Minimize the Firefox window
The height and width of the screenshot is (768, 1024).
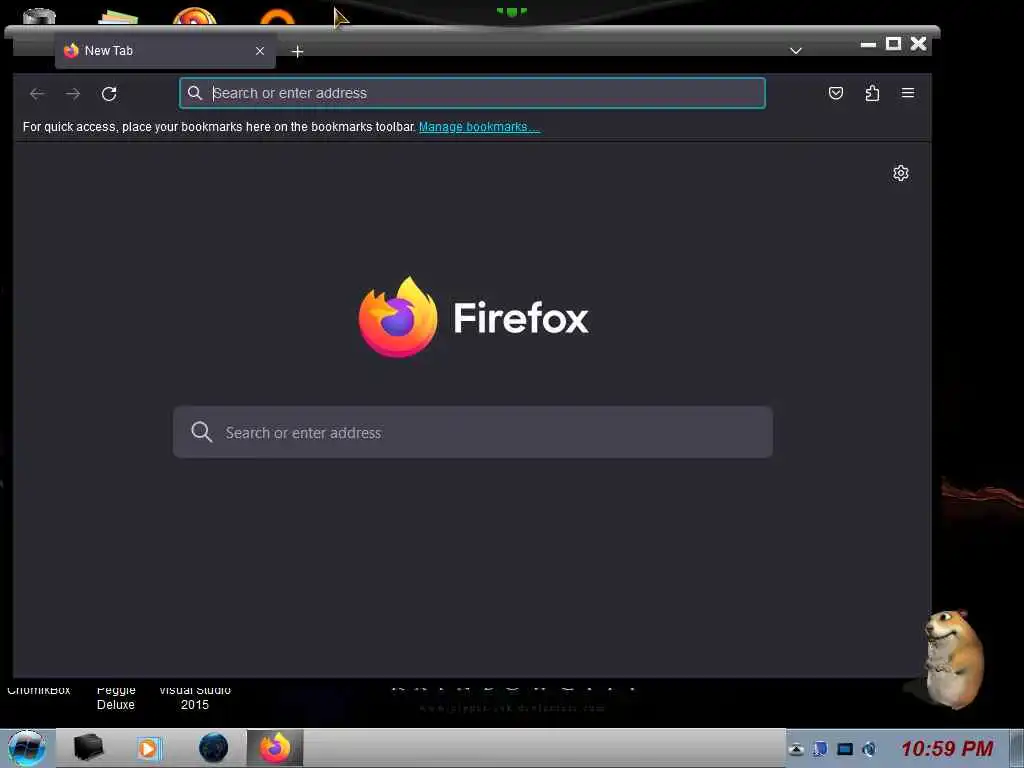pyautogui.click(x=868, y=44)
